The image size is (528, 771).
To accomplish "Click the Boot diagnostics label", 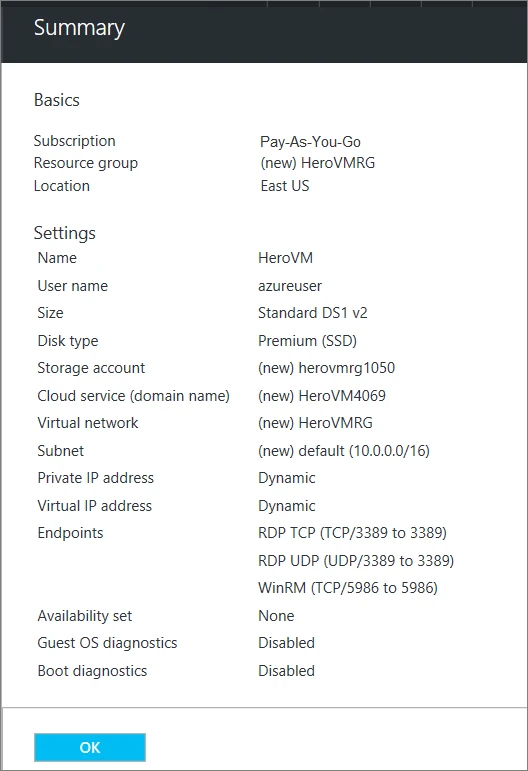I will pos(92,671).
